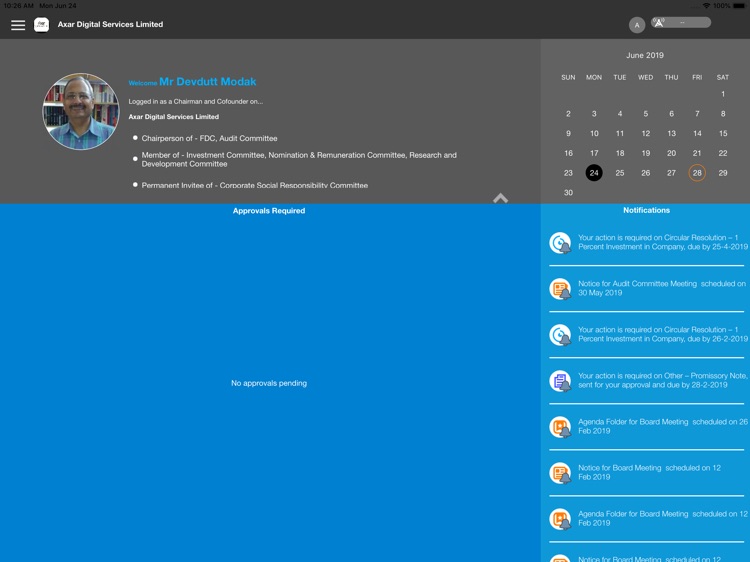Click 'Member of - Investment Committee' line
Screen dimensions: 750x562
point(299,159)
